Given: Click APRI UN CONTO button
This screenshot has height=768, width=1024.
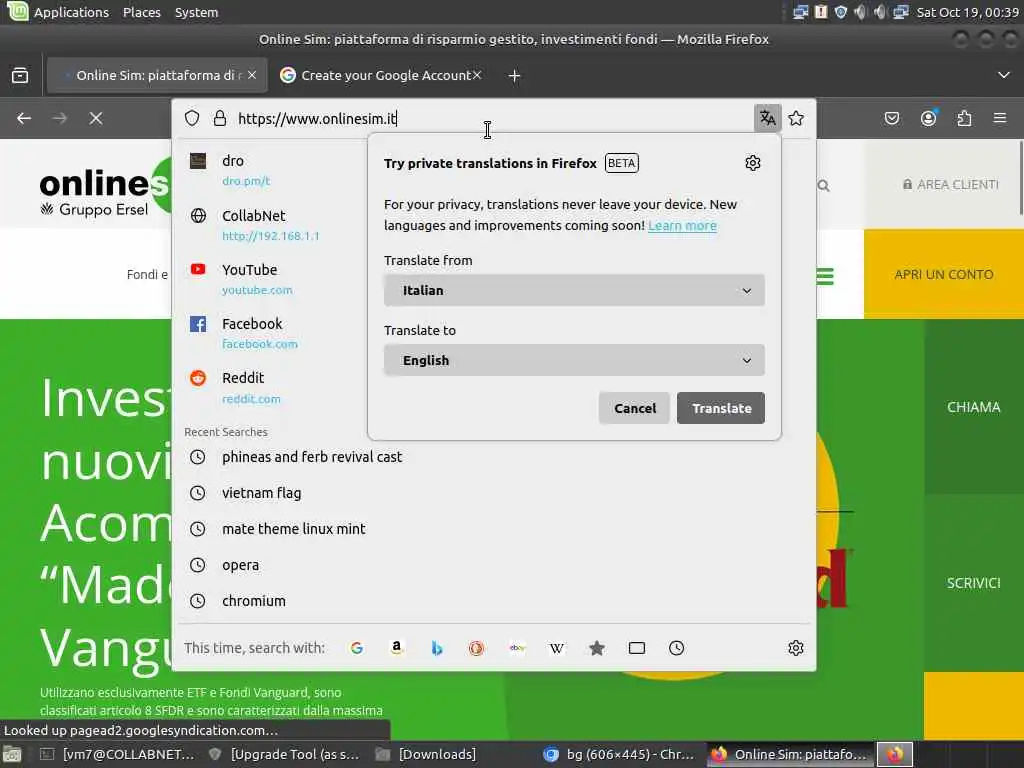Looking at the screenshot, I should click(944, 274).
